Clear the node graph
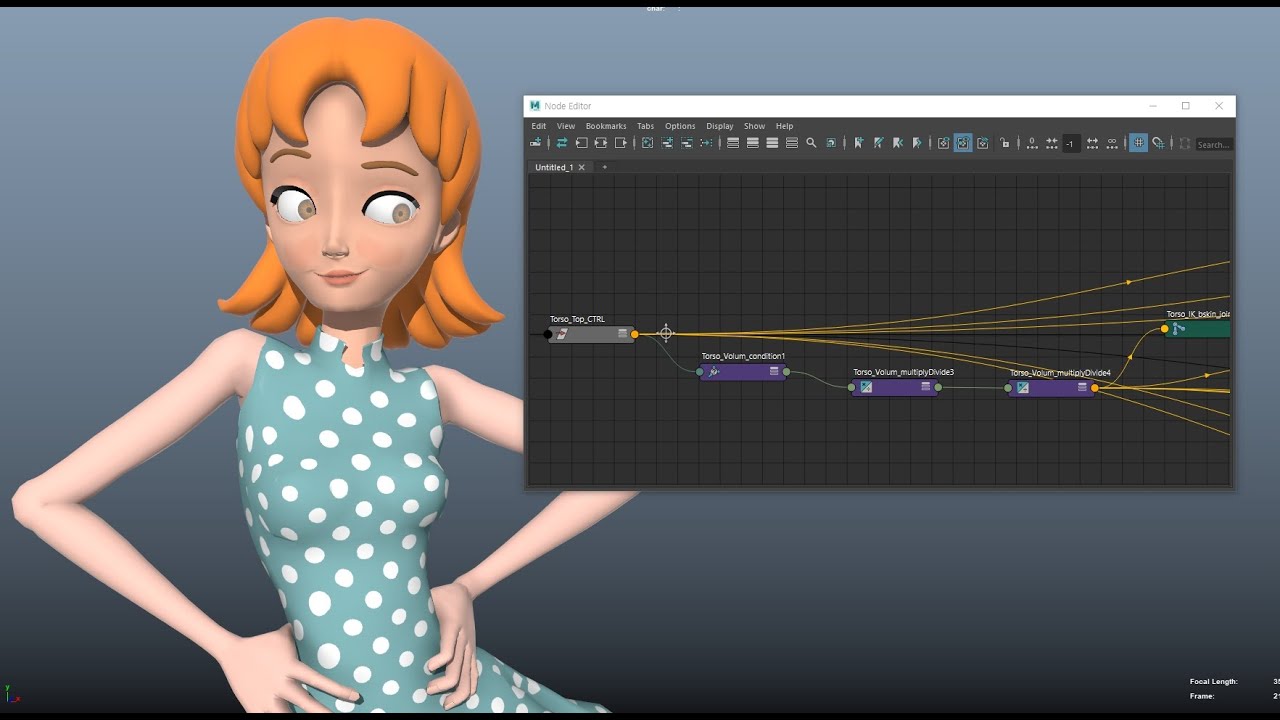This screenshot has width=1280, height=720. (x=647, y=143)
